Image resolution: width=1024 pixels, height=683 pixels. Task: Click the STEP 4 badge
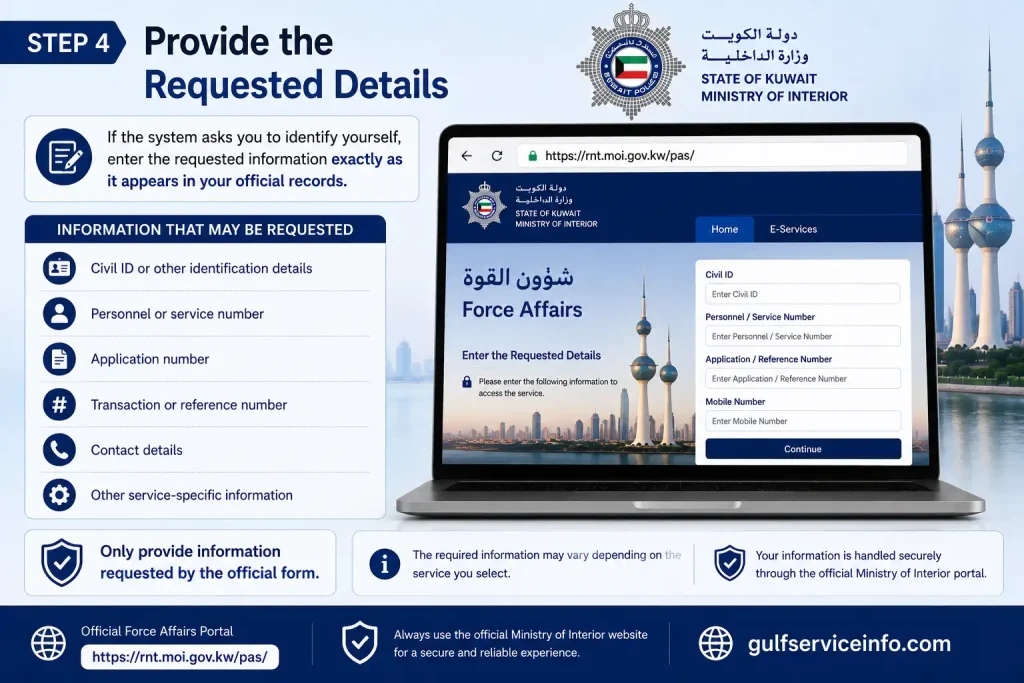63,42
